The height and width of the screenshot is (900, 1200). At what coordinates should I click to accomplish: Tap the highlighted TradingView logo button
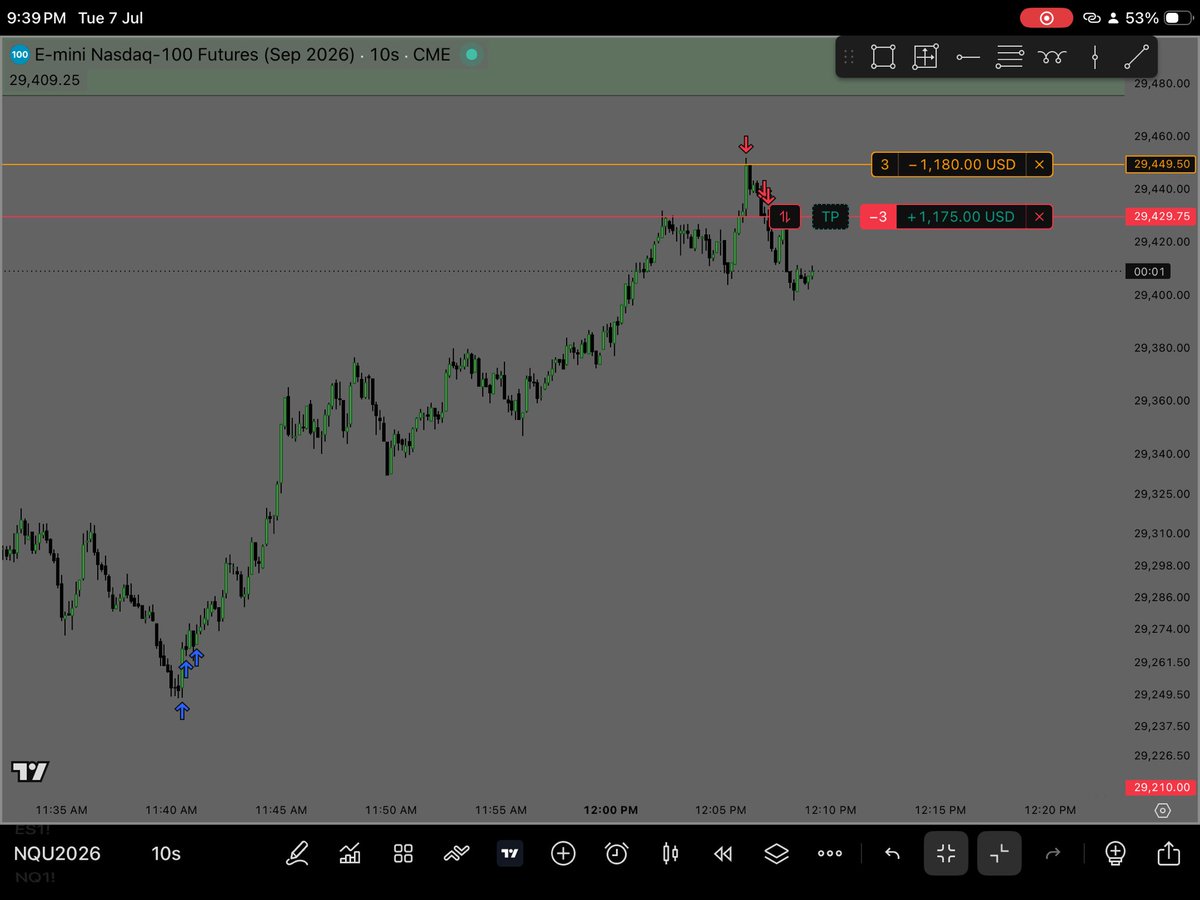pyautogui.click(x=510, y=853)
